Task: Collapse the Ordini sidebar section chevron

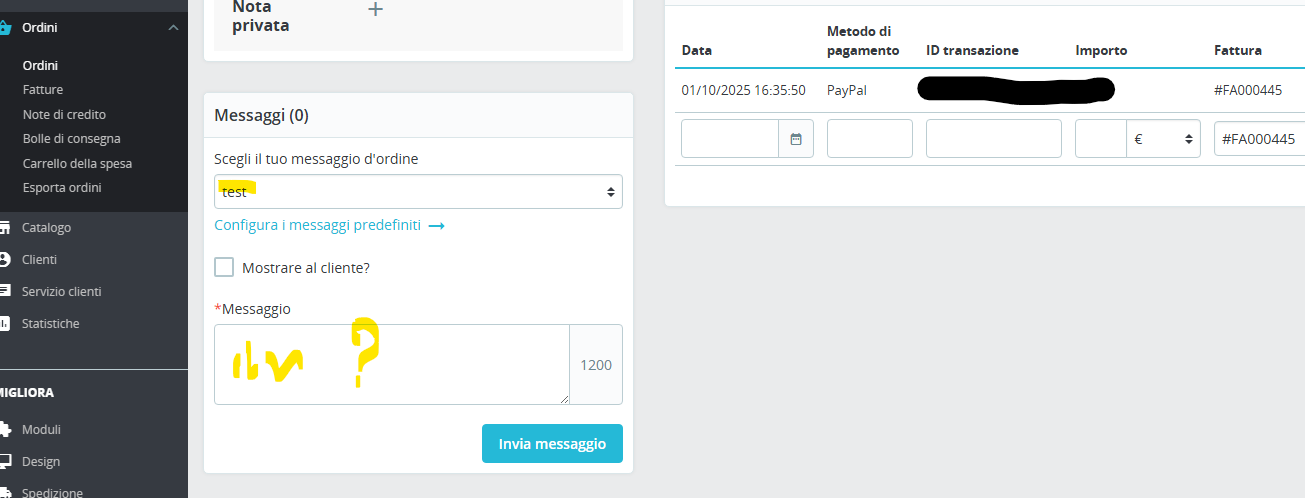Action: click(x=174, y=28)
